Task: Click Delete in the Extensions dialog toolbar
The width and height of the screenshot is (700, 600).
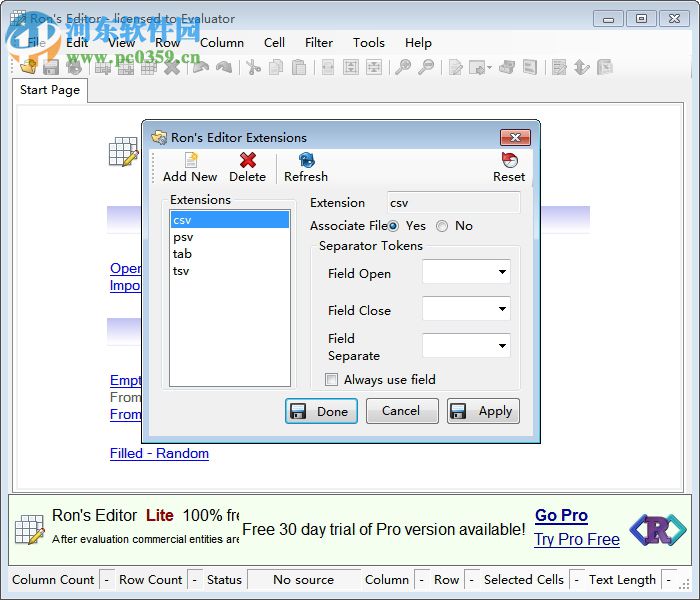Action: [247, 167]
